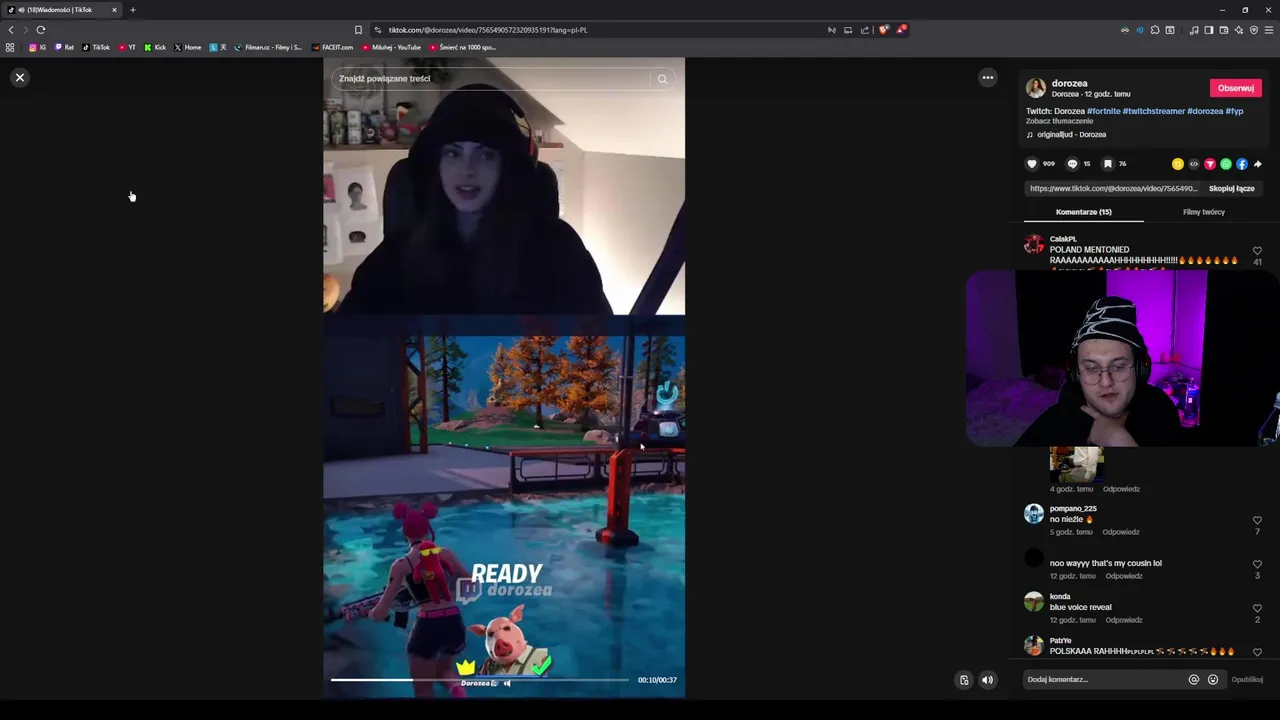Share the video to Facebook

[1241, 164]
